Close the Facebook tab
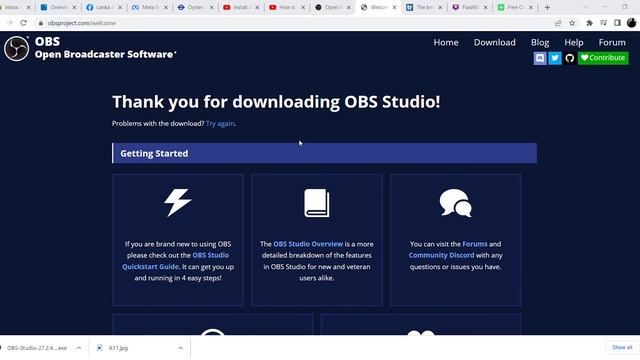Image resolution: width=640 pixels, height=360 pixels. 120,7
